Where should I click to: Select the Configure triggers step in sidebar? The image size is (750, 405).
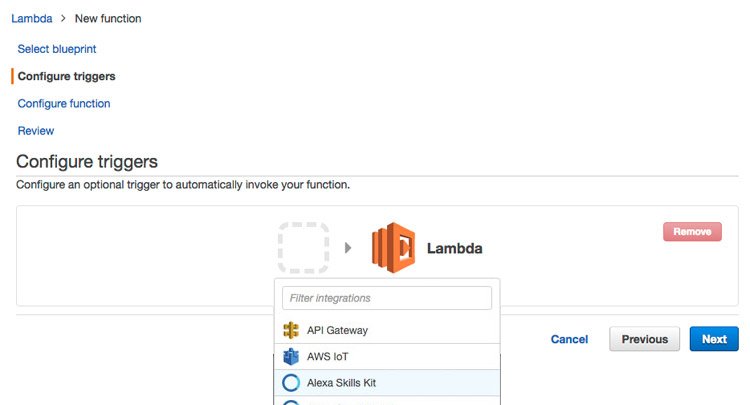pyautogui.click(x=66, y=76)
